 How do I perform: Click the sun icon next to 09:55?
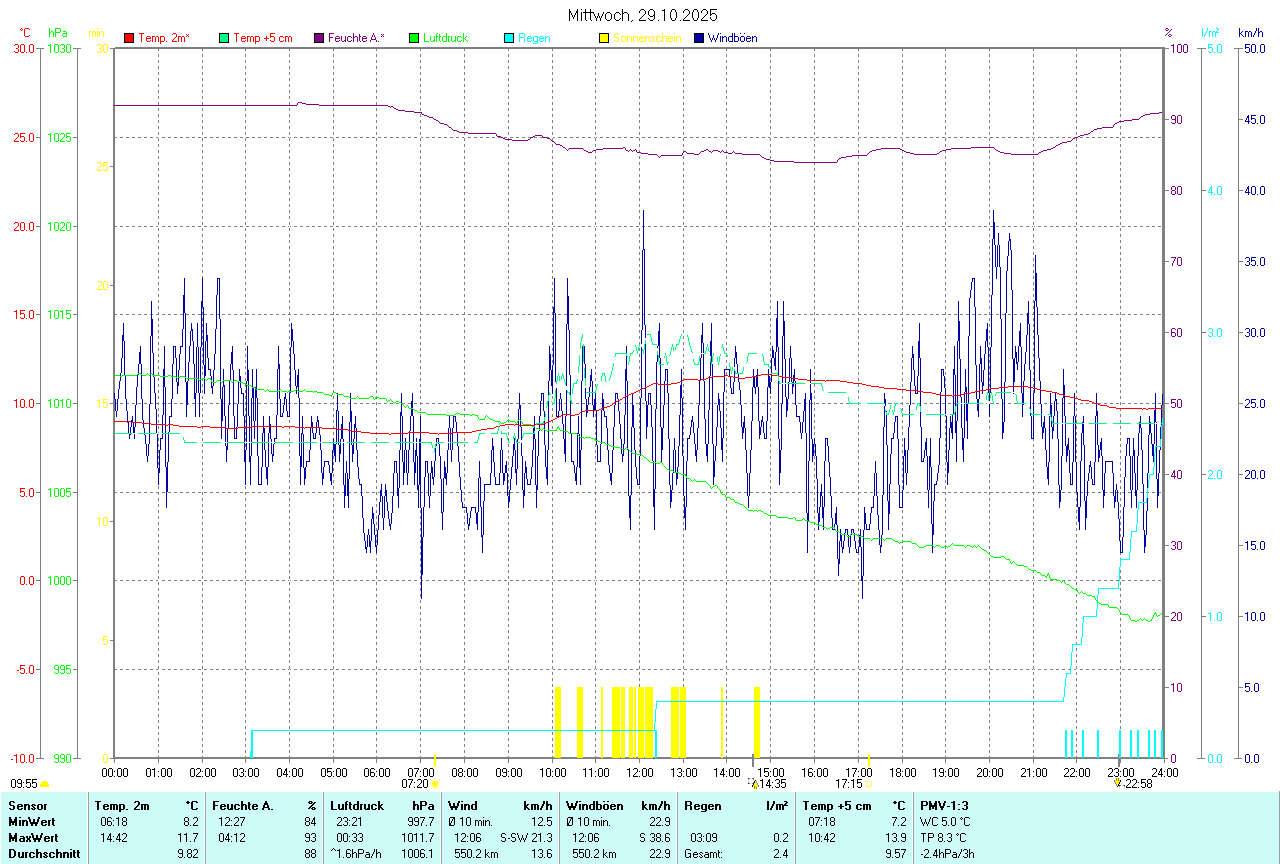44,785
